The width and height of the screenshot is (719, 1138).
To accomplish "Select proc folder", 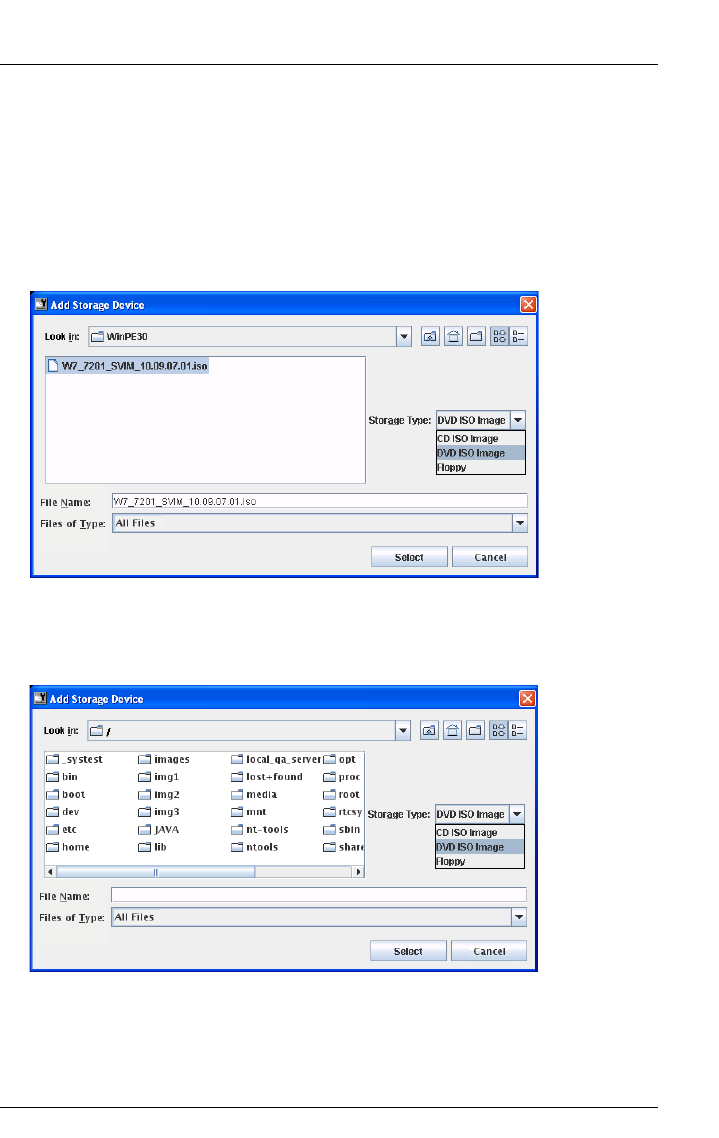I will tap(342, 777).
